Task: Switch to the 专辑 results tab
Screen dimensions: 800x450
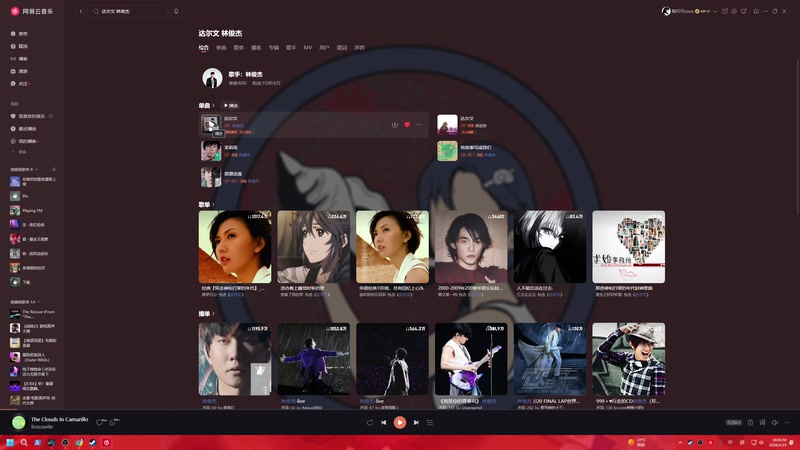Action: point(274,47)
